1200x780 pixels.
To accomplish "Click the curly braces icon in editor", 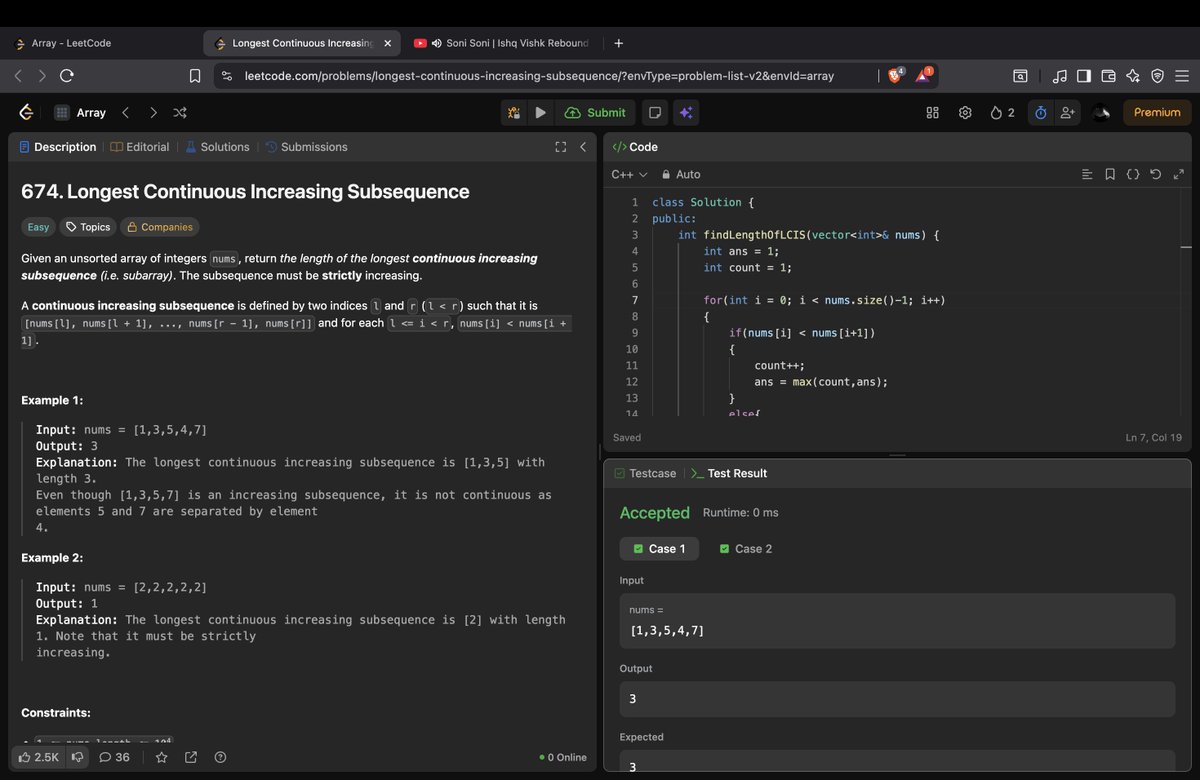I will pos(1133,174).
